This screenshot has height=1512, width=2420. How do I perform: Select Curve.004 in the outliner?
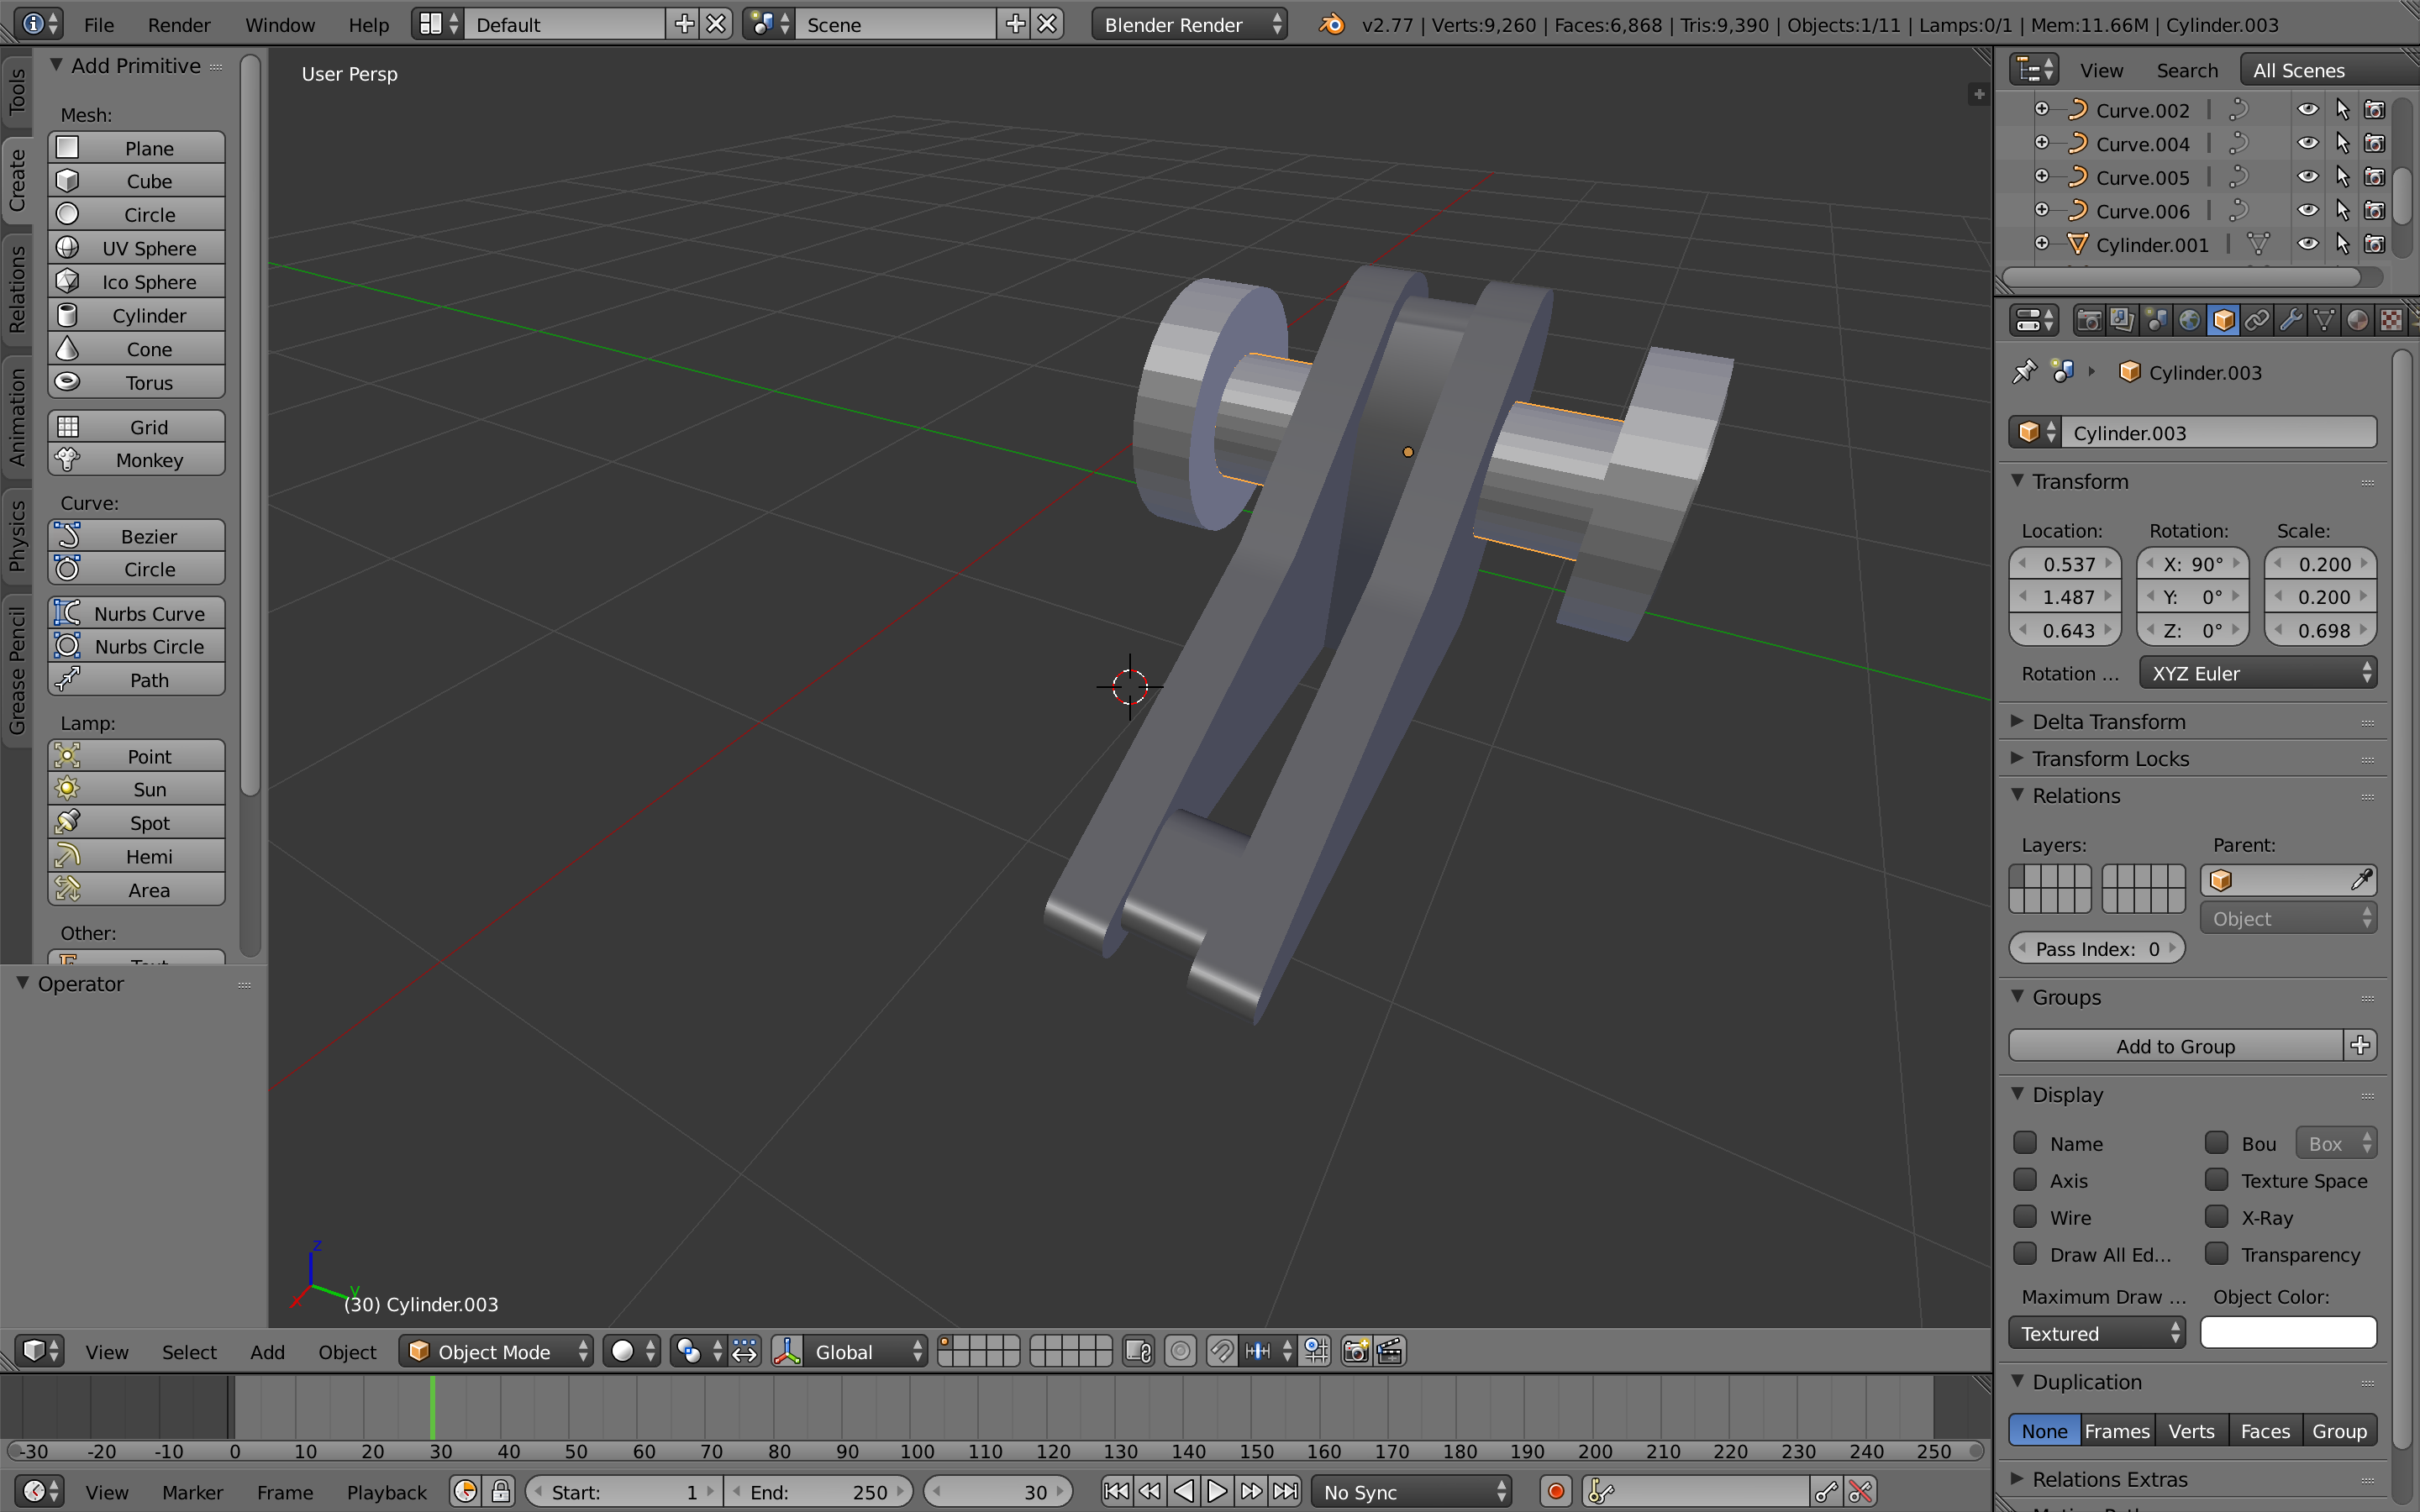click(x=2143, y=144)
